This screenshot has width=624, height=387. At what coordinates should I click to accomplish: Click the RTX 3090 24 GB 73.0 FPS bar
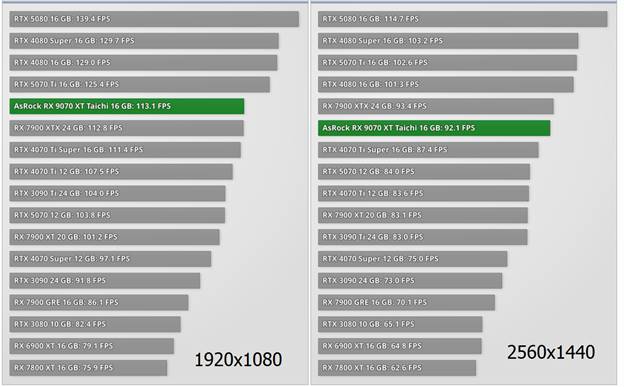410,281
